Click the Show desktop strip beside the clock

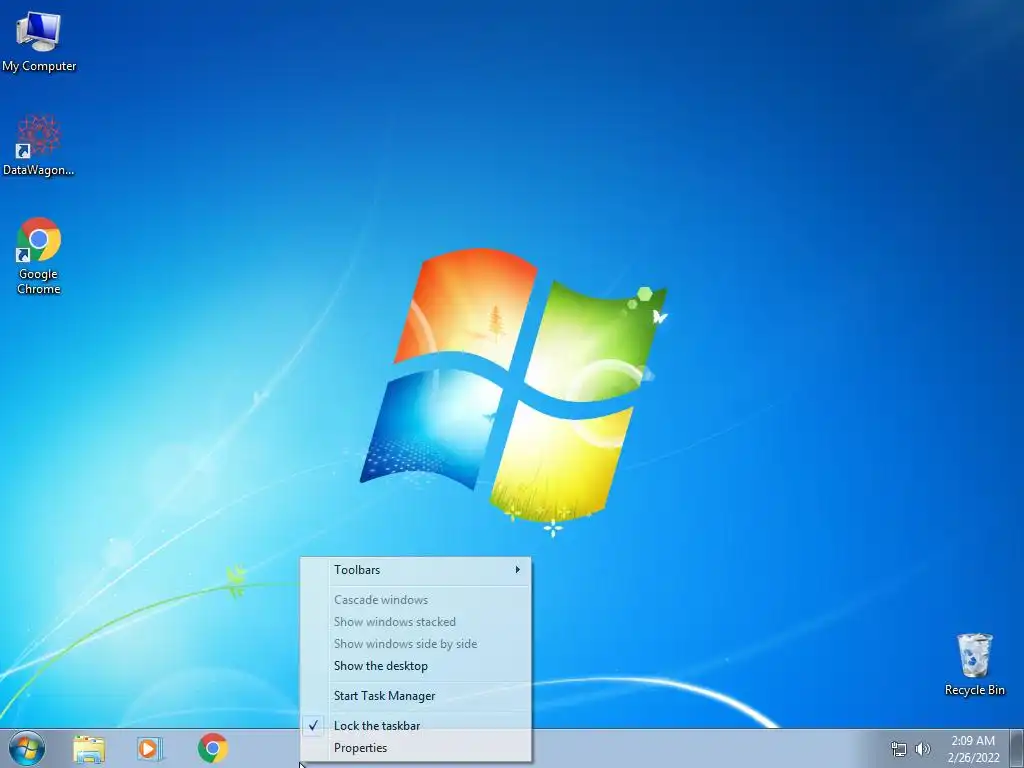tap(1016, 749)
